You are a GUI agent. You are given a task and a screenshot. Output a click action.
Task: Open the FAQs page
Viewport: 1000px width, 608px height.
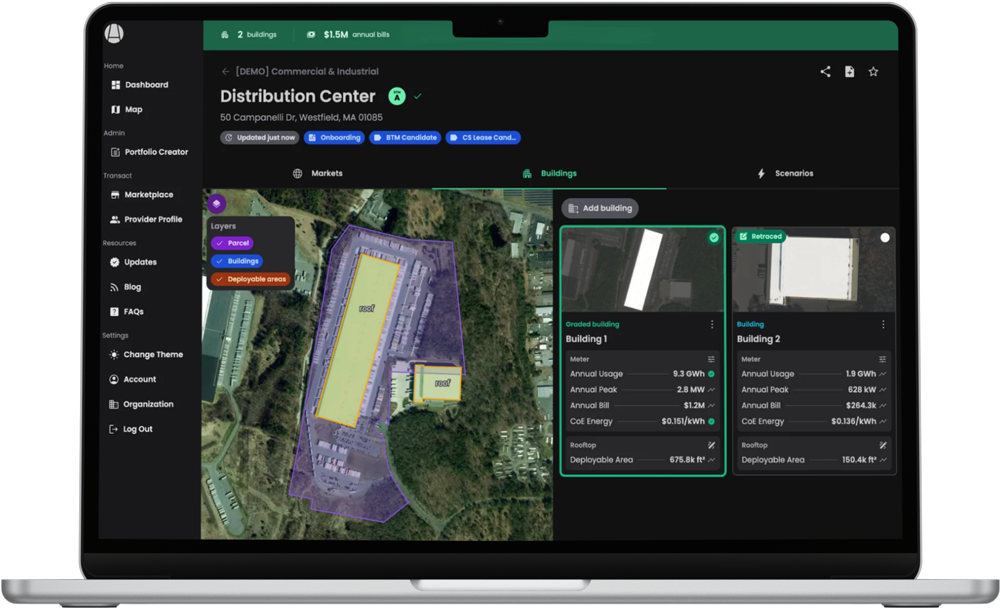[x=126, y=312]
